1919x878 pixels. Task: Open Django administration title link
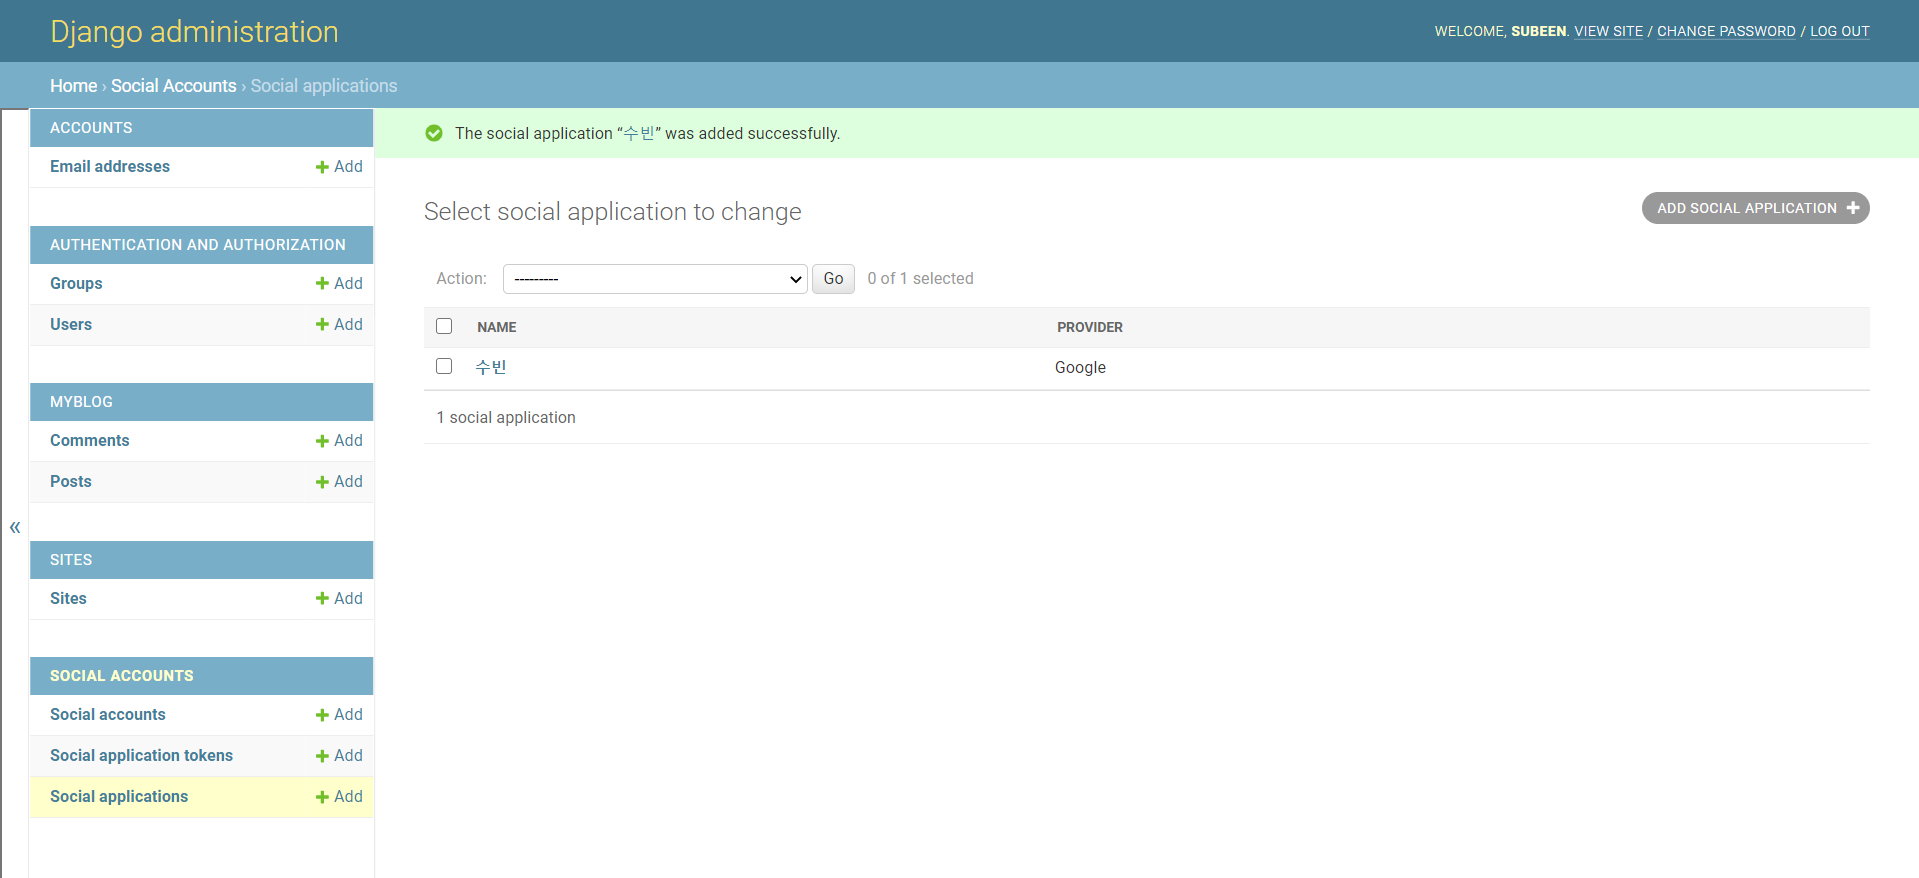click(194, 32)
